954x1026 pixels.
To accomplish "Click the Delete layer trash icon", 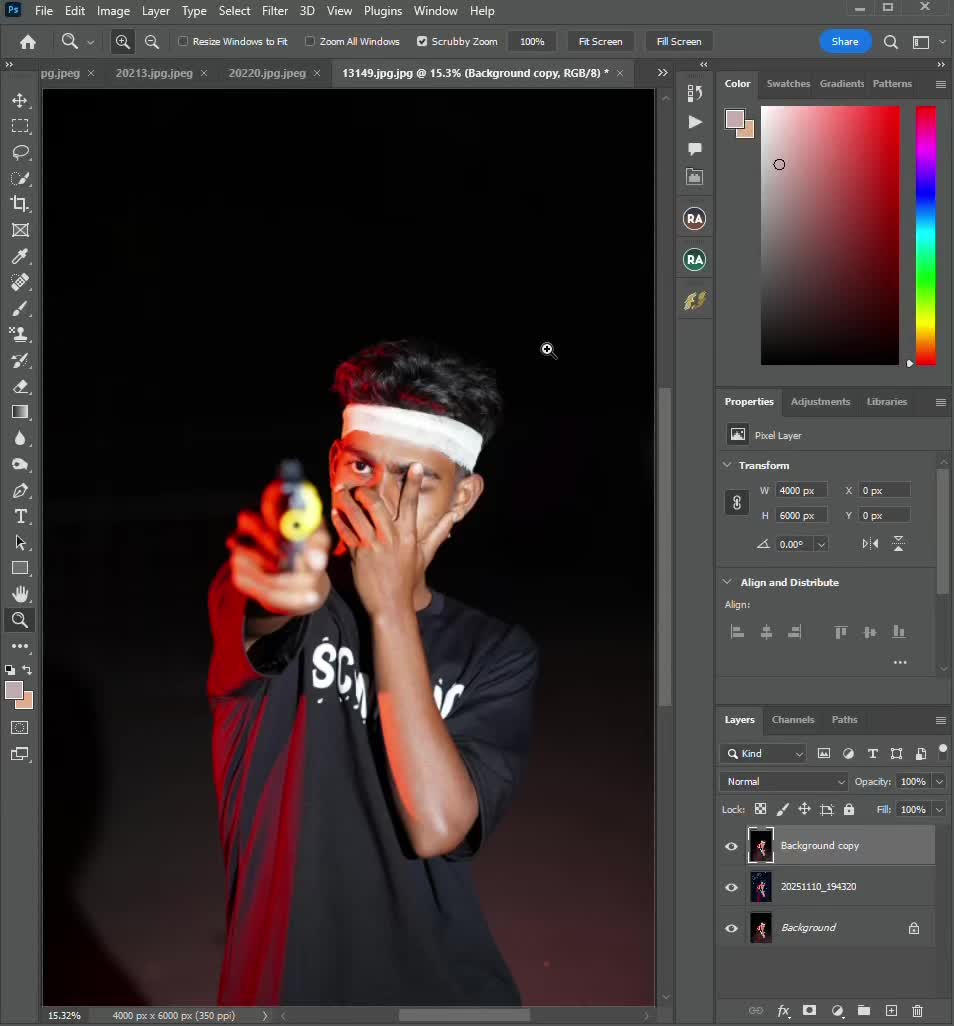I will click(x=917, y=1010).
